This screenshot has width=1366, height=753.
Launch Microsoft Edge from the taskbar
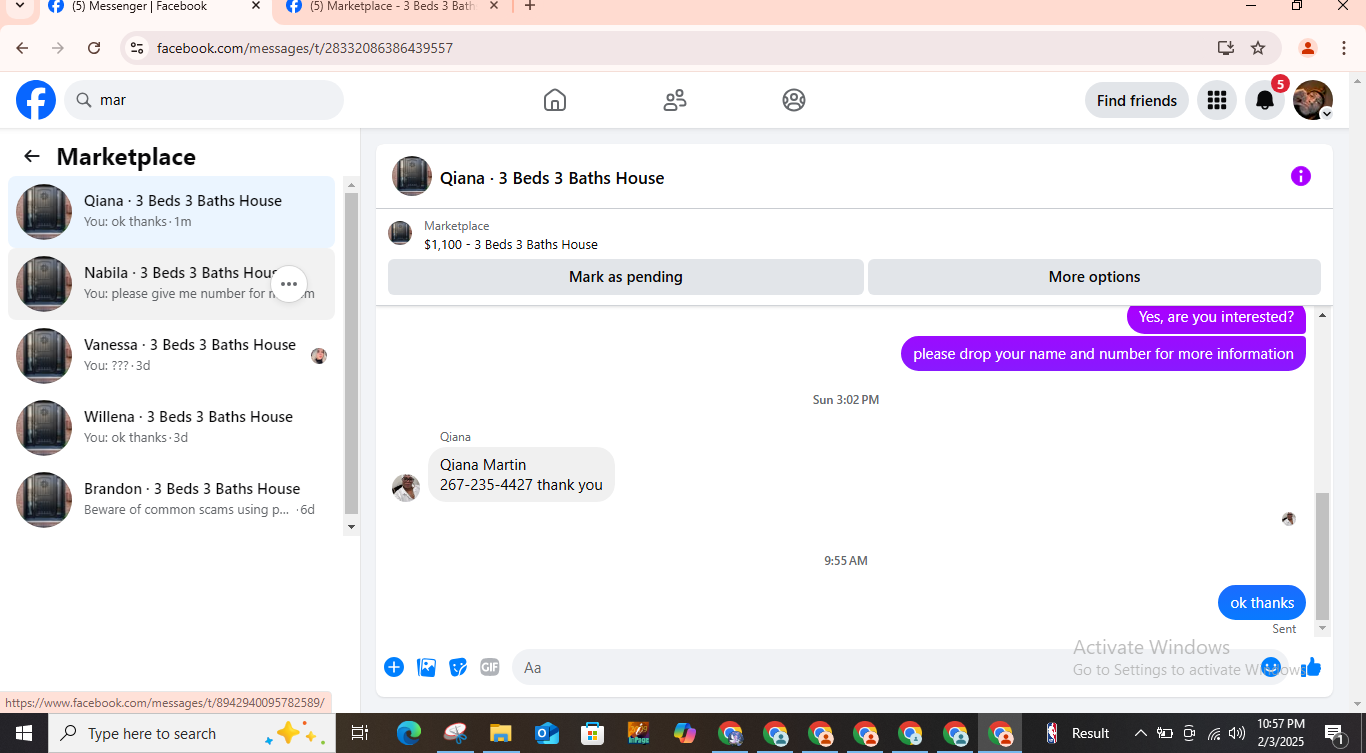[409, 733]
